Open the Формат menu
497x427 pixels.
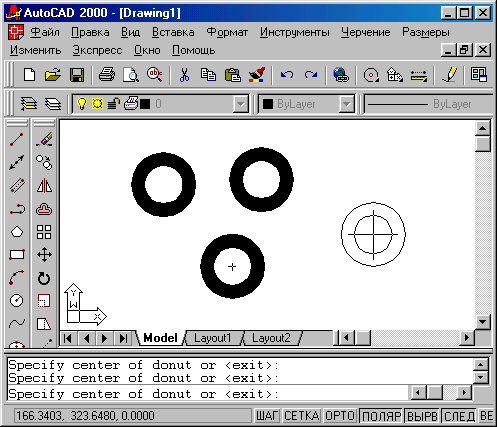coord(227,32)
